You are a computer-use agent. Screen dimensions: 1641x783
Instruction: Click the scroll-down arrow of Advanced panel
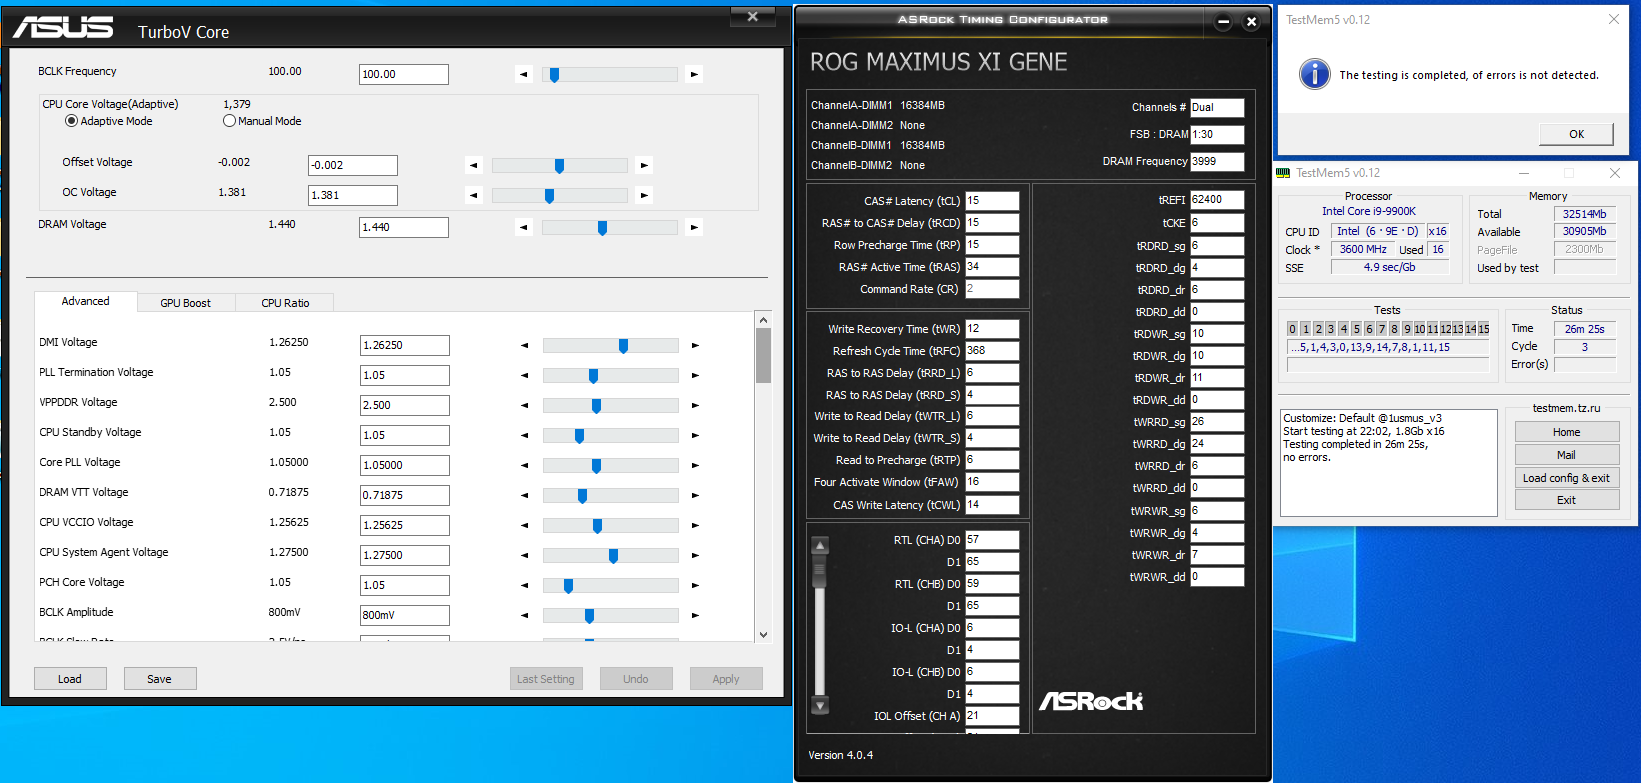click(x=764, y=634)
